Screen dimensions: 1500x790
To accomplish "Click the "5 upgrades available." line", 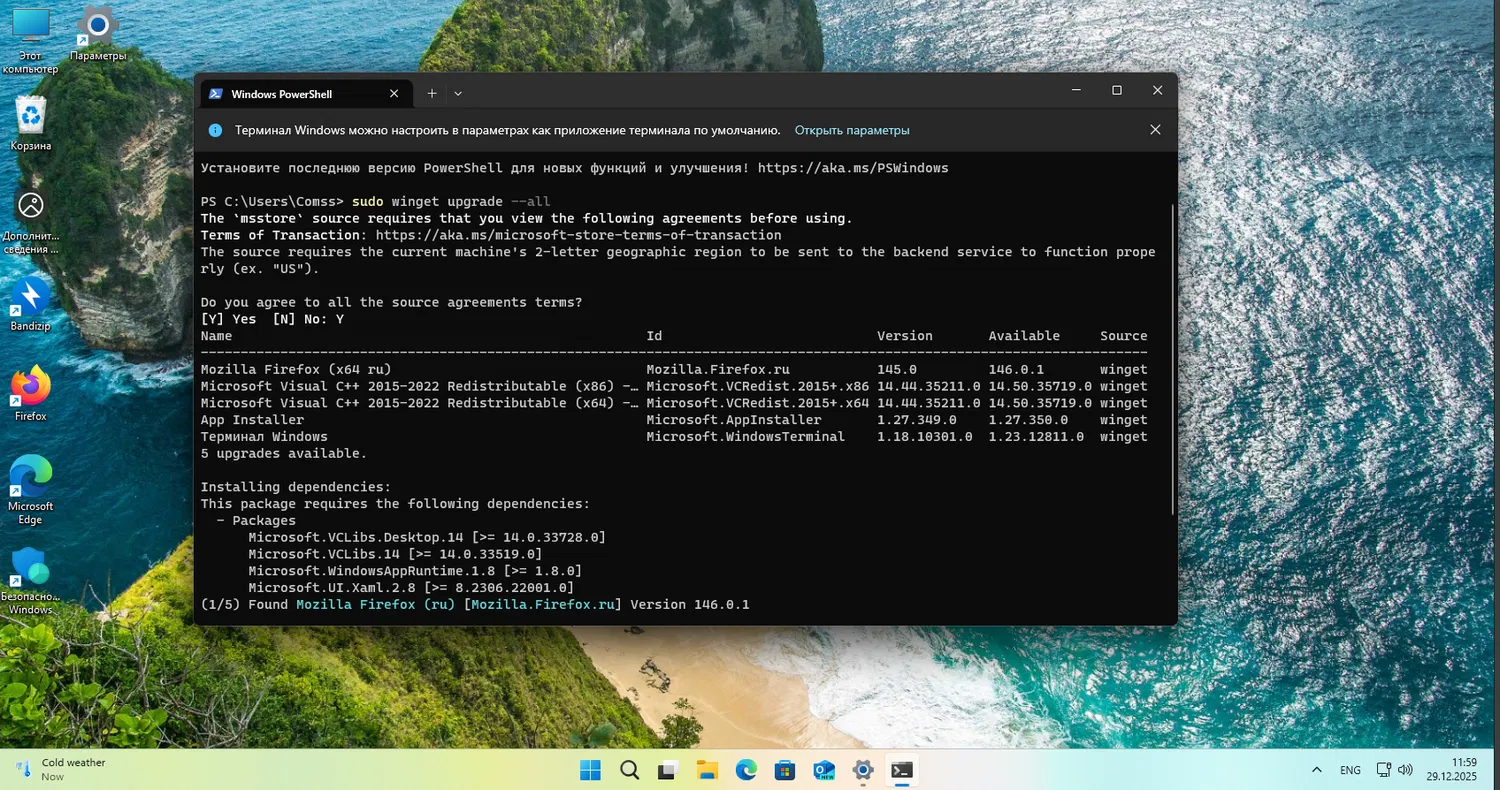I will tap(284, 454).
